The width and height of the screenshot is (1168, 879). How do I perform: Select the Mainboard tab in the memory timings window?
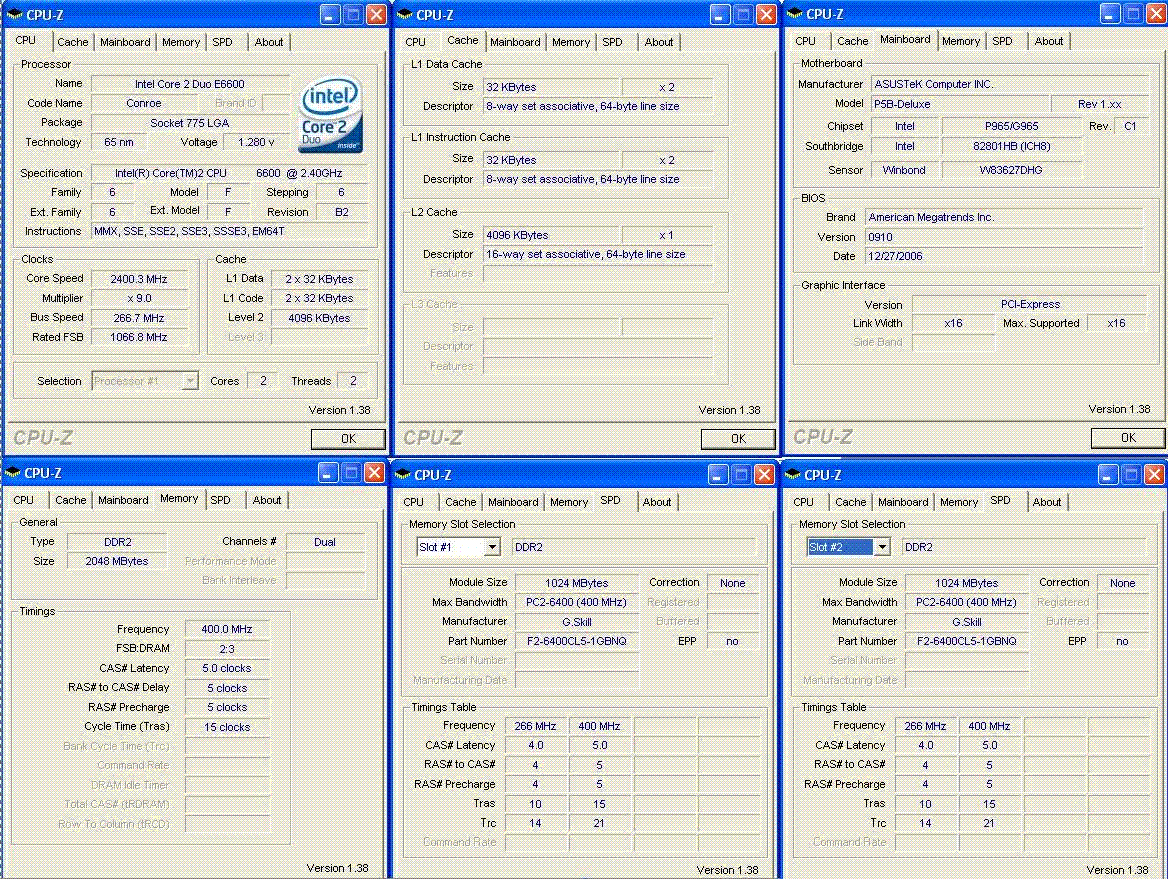[x=123, y=501]
